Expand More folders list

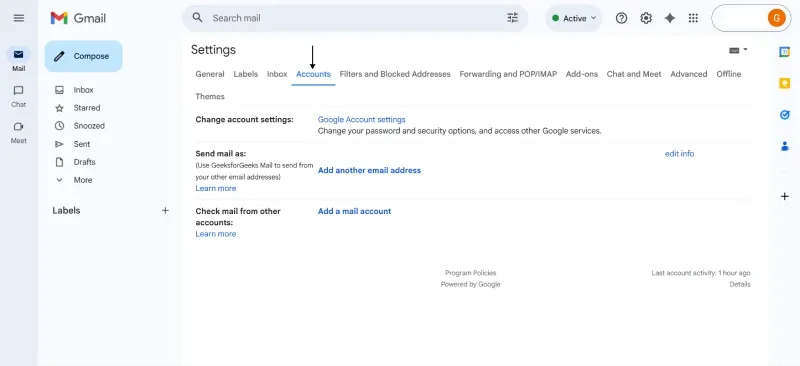pyautogui.click(x=83, y=180)
